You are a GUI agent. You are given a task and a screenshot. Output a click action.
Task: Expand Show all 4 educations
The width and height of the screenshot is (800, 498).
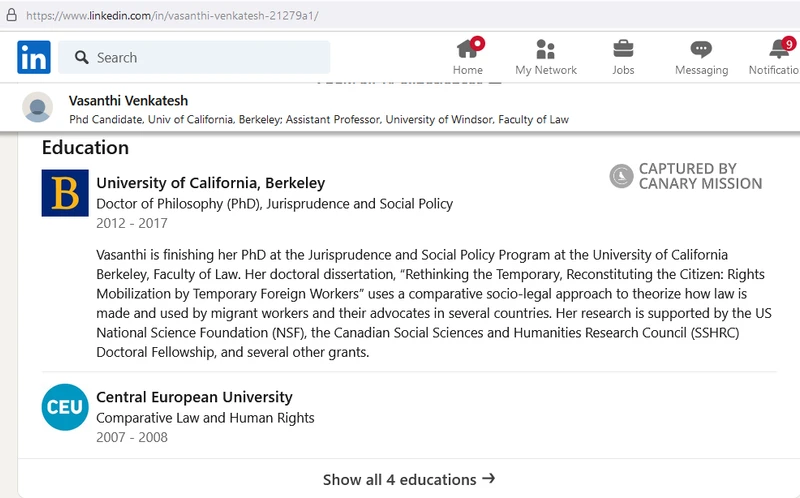[x=409, y=479]
